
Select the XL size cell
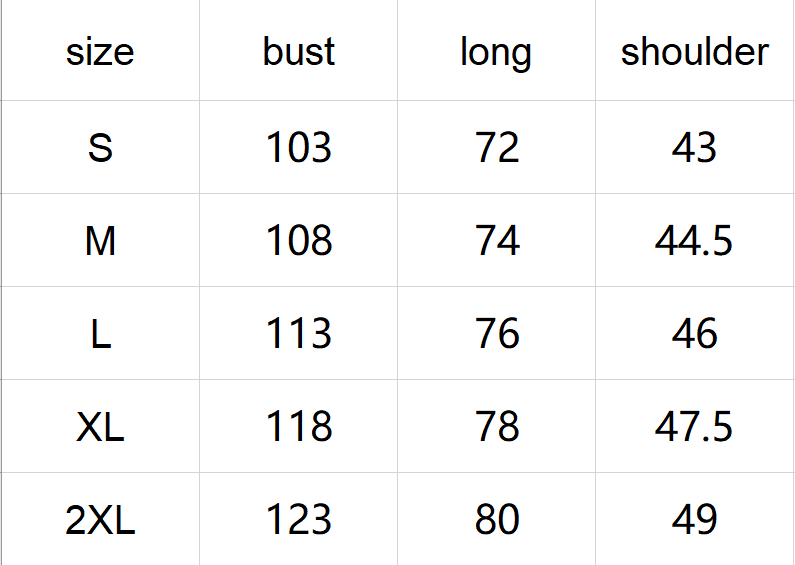pyautogui.click(x=100, y=427)
